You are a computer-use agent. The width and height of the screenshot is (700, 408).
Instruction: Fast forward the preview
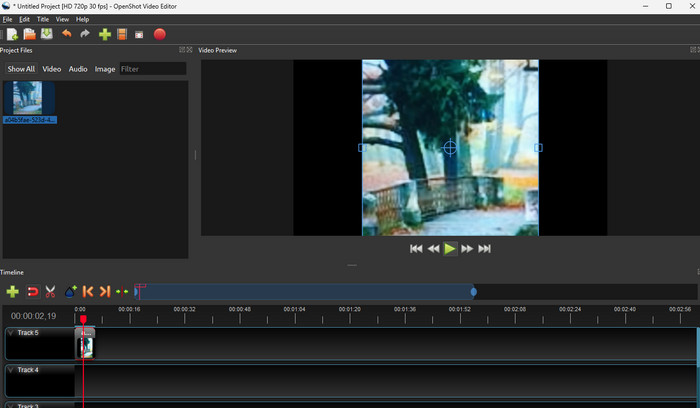pyautogui.click(x=467, y=249)
